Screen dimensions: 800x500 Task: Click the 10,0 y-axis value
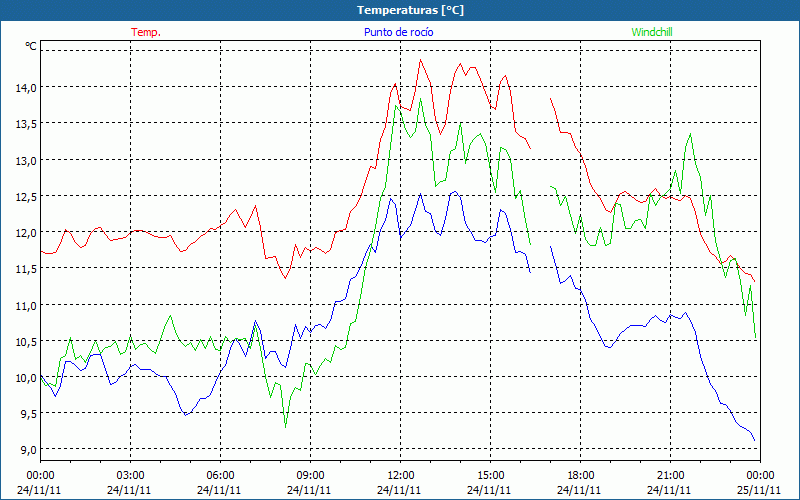[26, 378]
